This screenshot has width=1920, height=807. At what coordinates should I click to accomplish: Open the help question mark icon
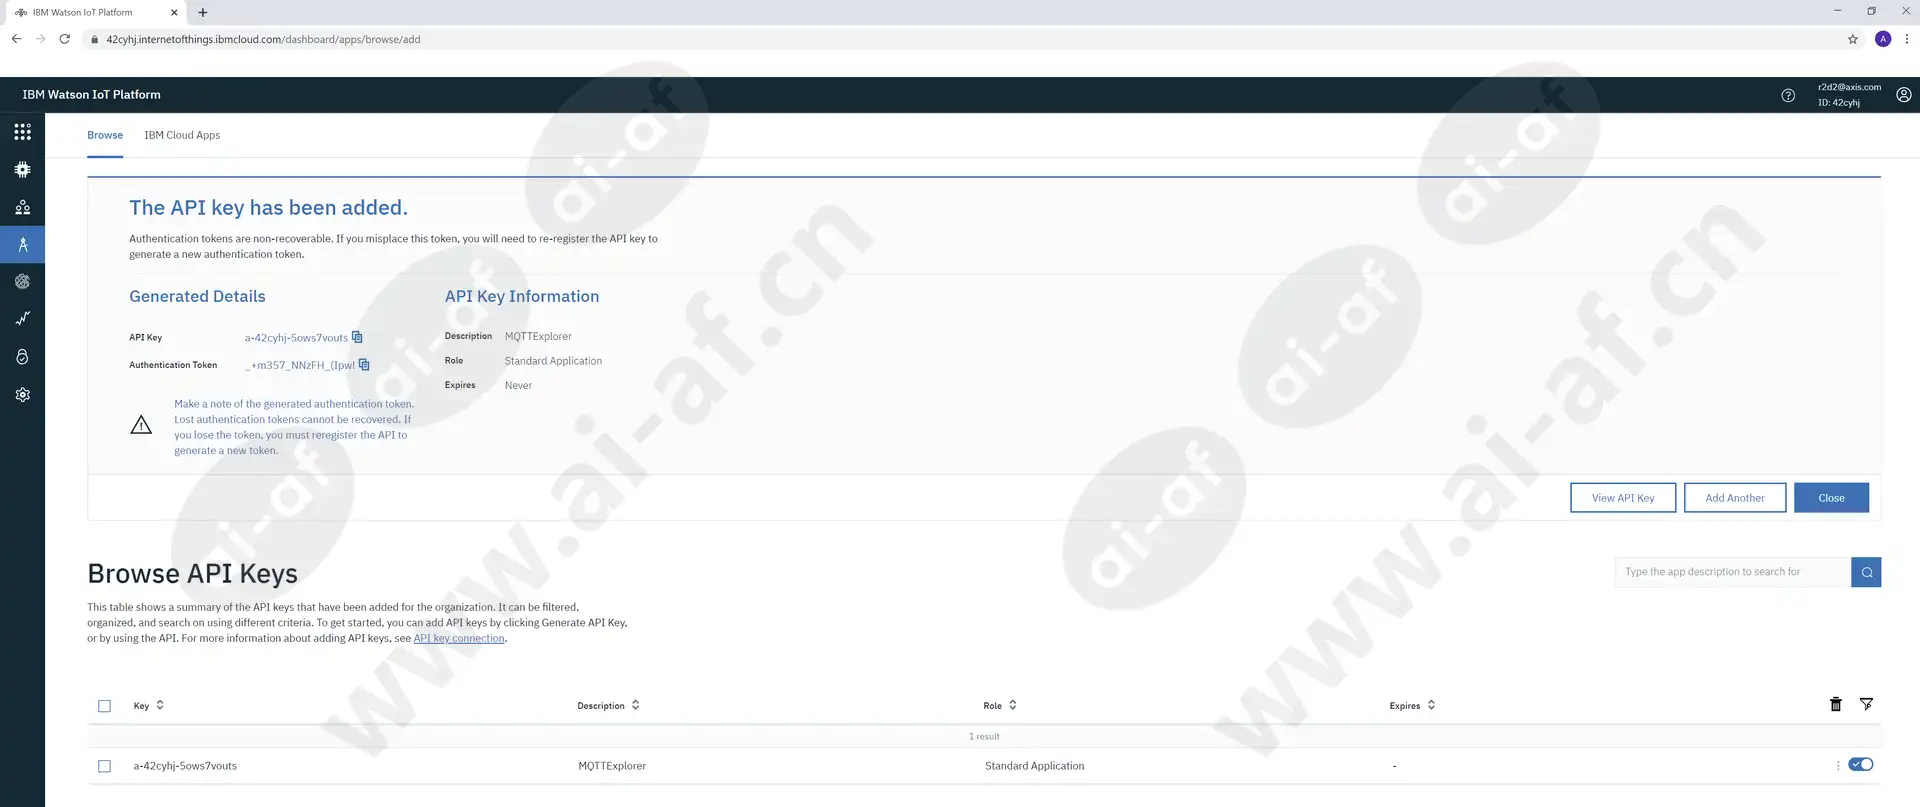1788,96
